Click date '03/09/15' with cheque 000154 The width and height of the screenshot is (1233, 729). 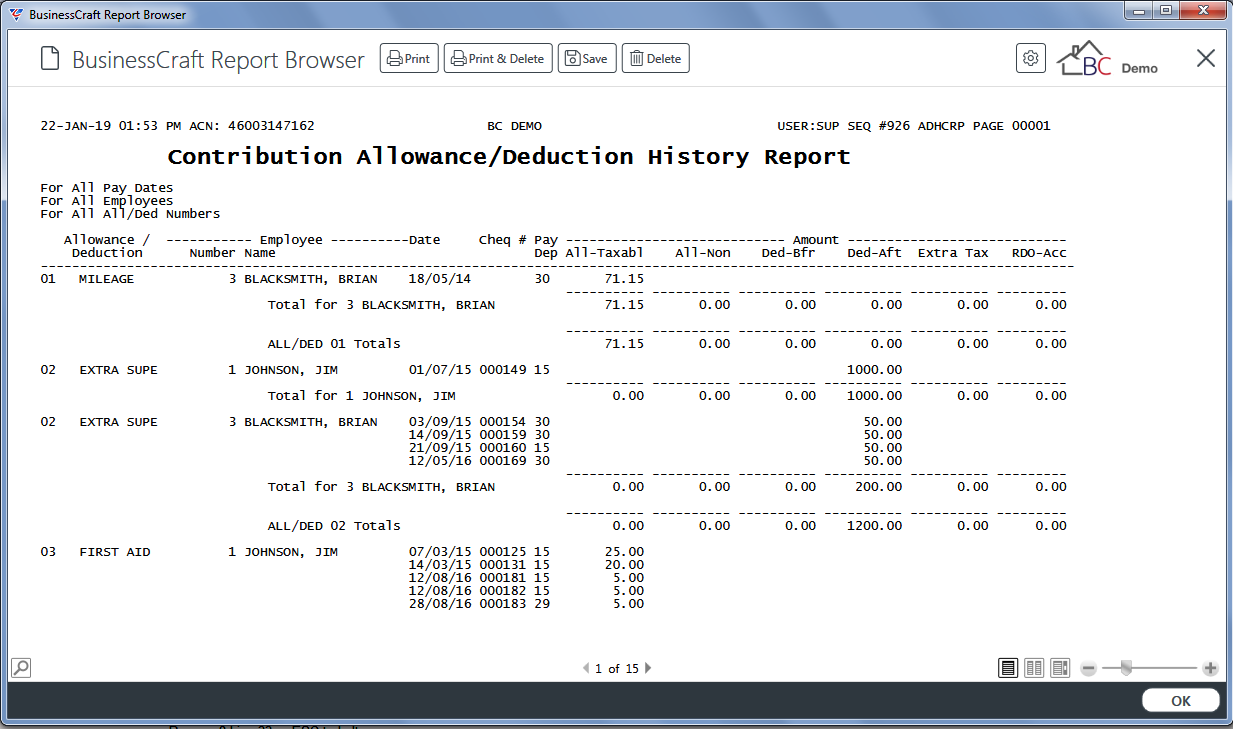(x=440, y=422)
